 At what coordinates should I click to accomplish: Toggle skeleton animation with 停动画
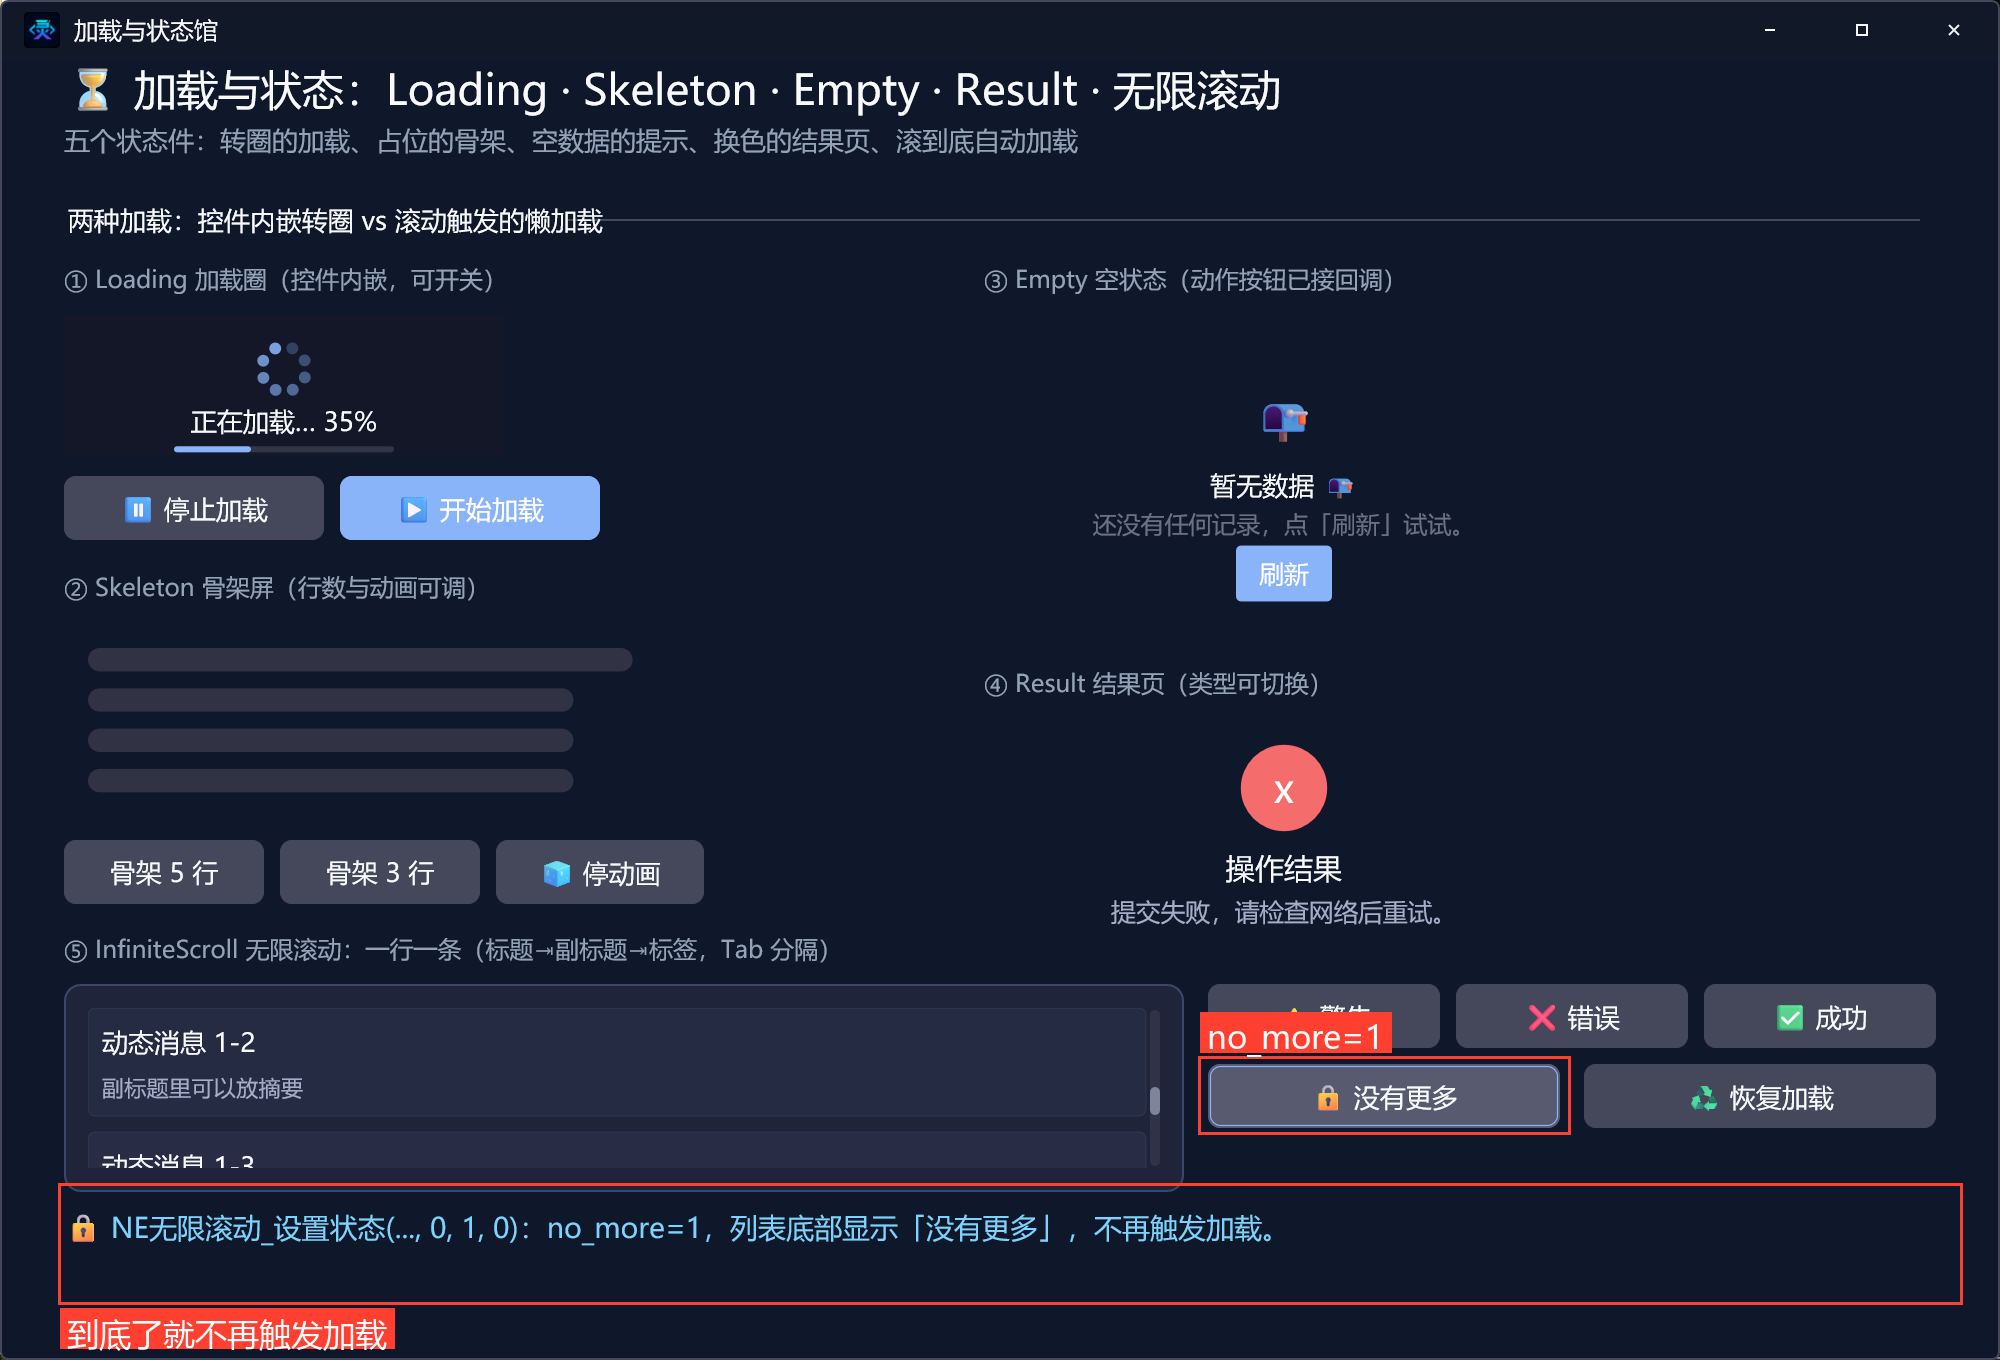click(x=600, y=872)
